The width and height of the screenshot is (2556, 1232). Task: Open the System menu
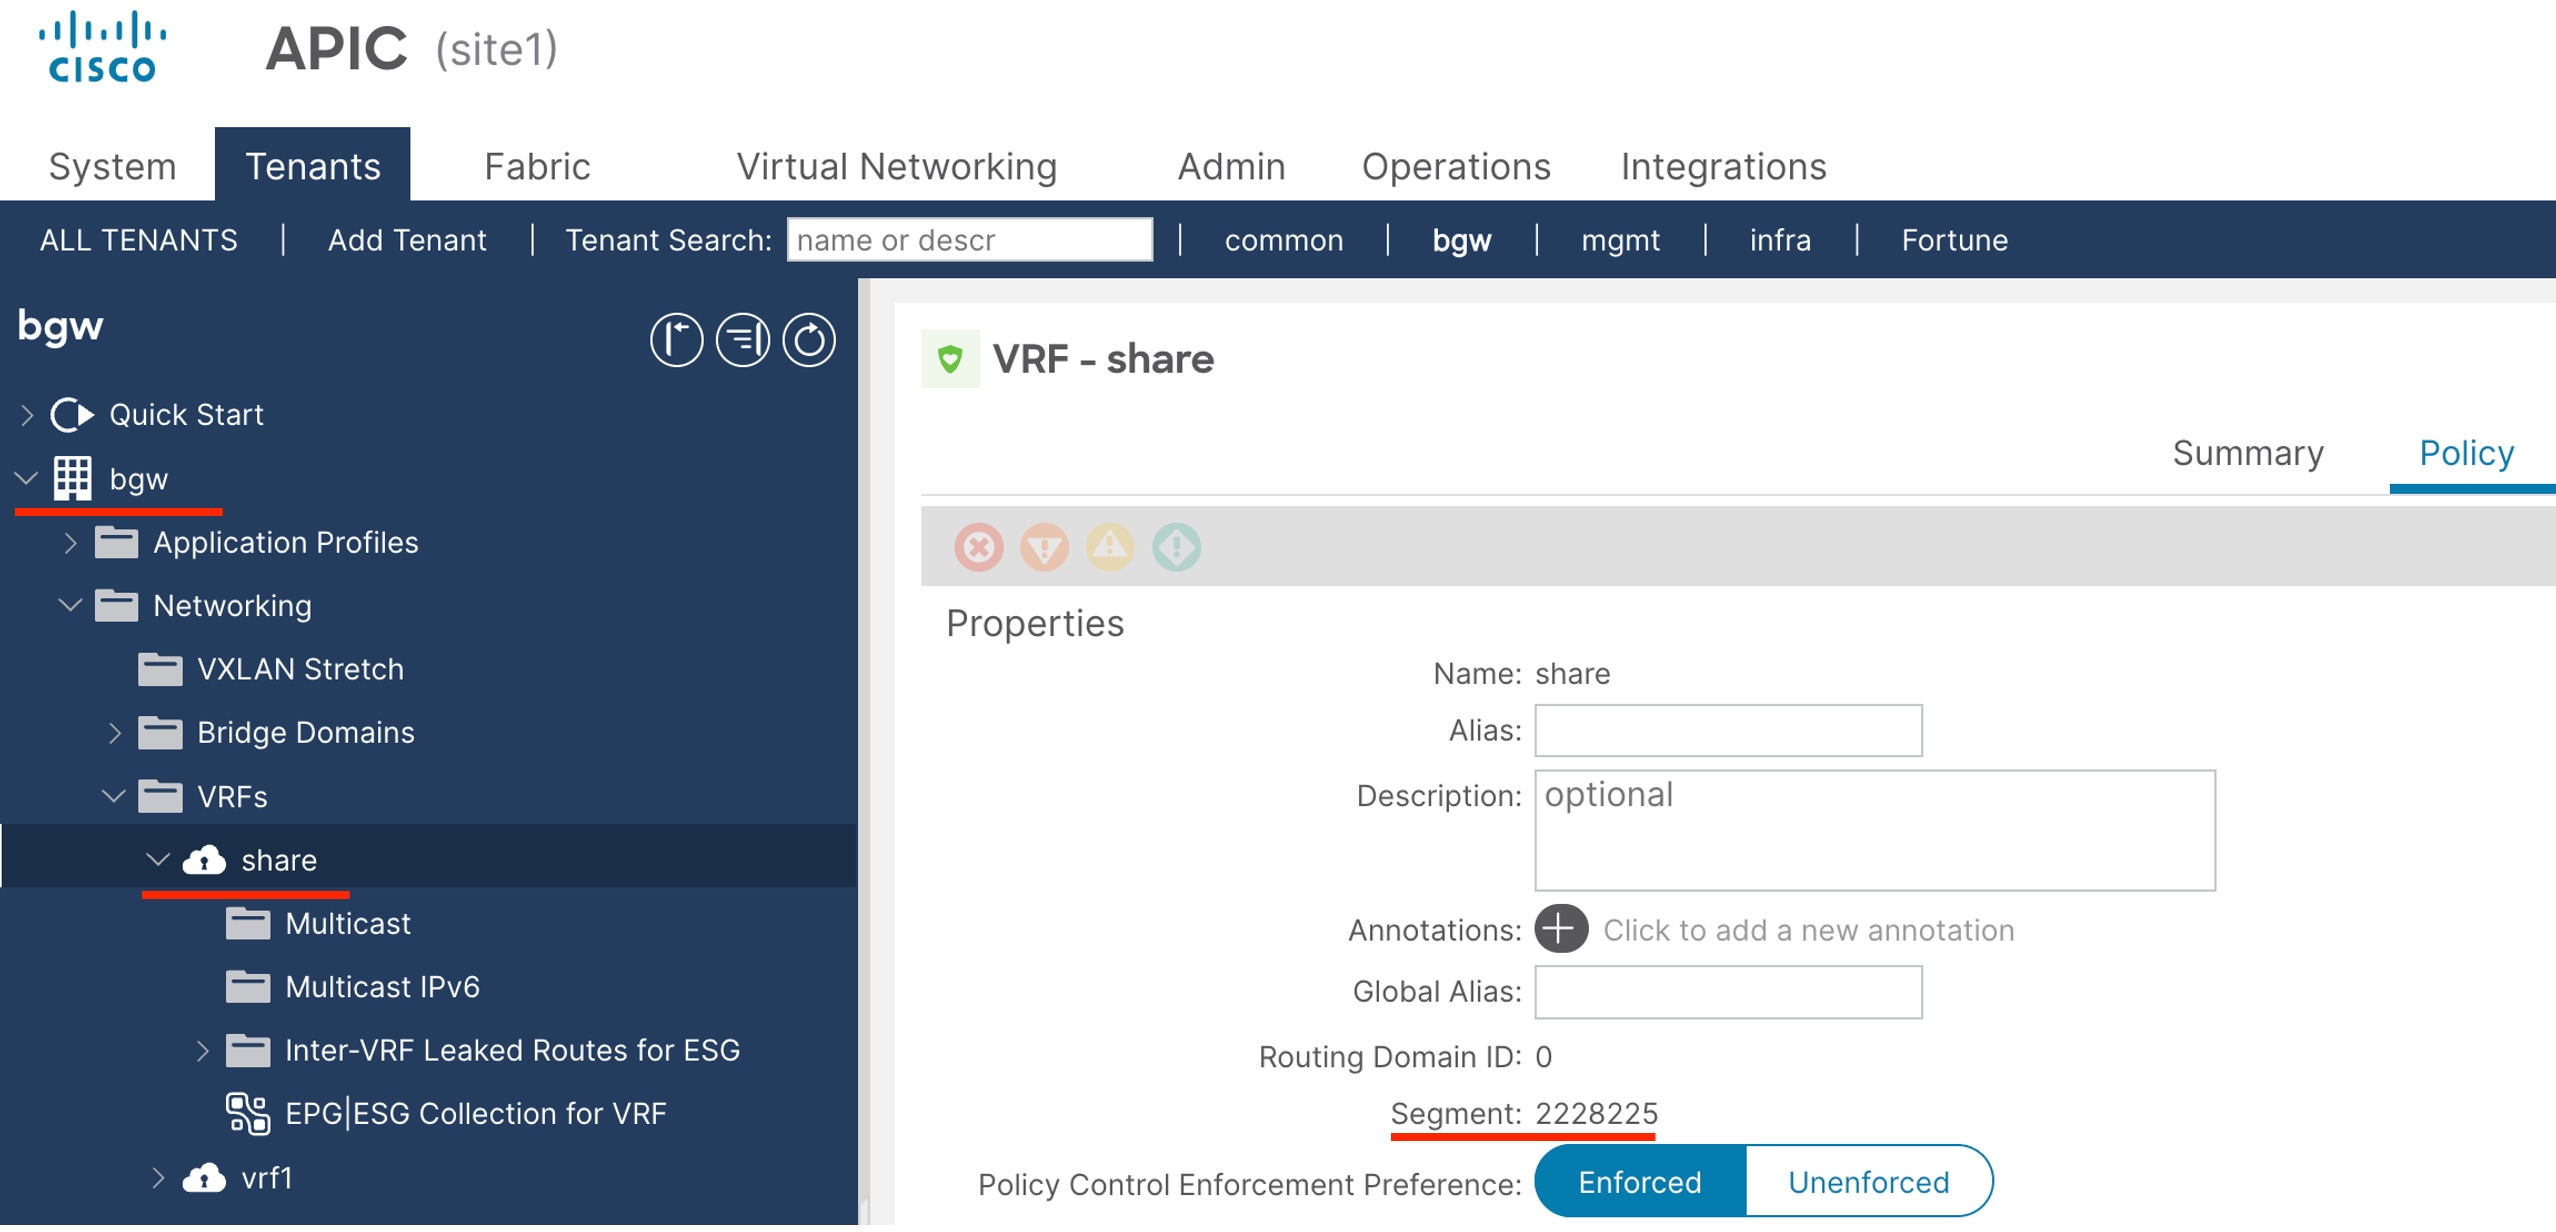point(112,166)
